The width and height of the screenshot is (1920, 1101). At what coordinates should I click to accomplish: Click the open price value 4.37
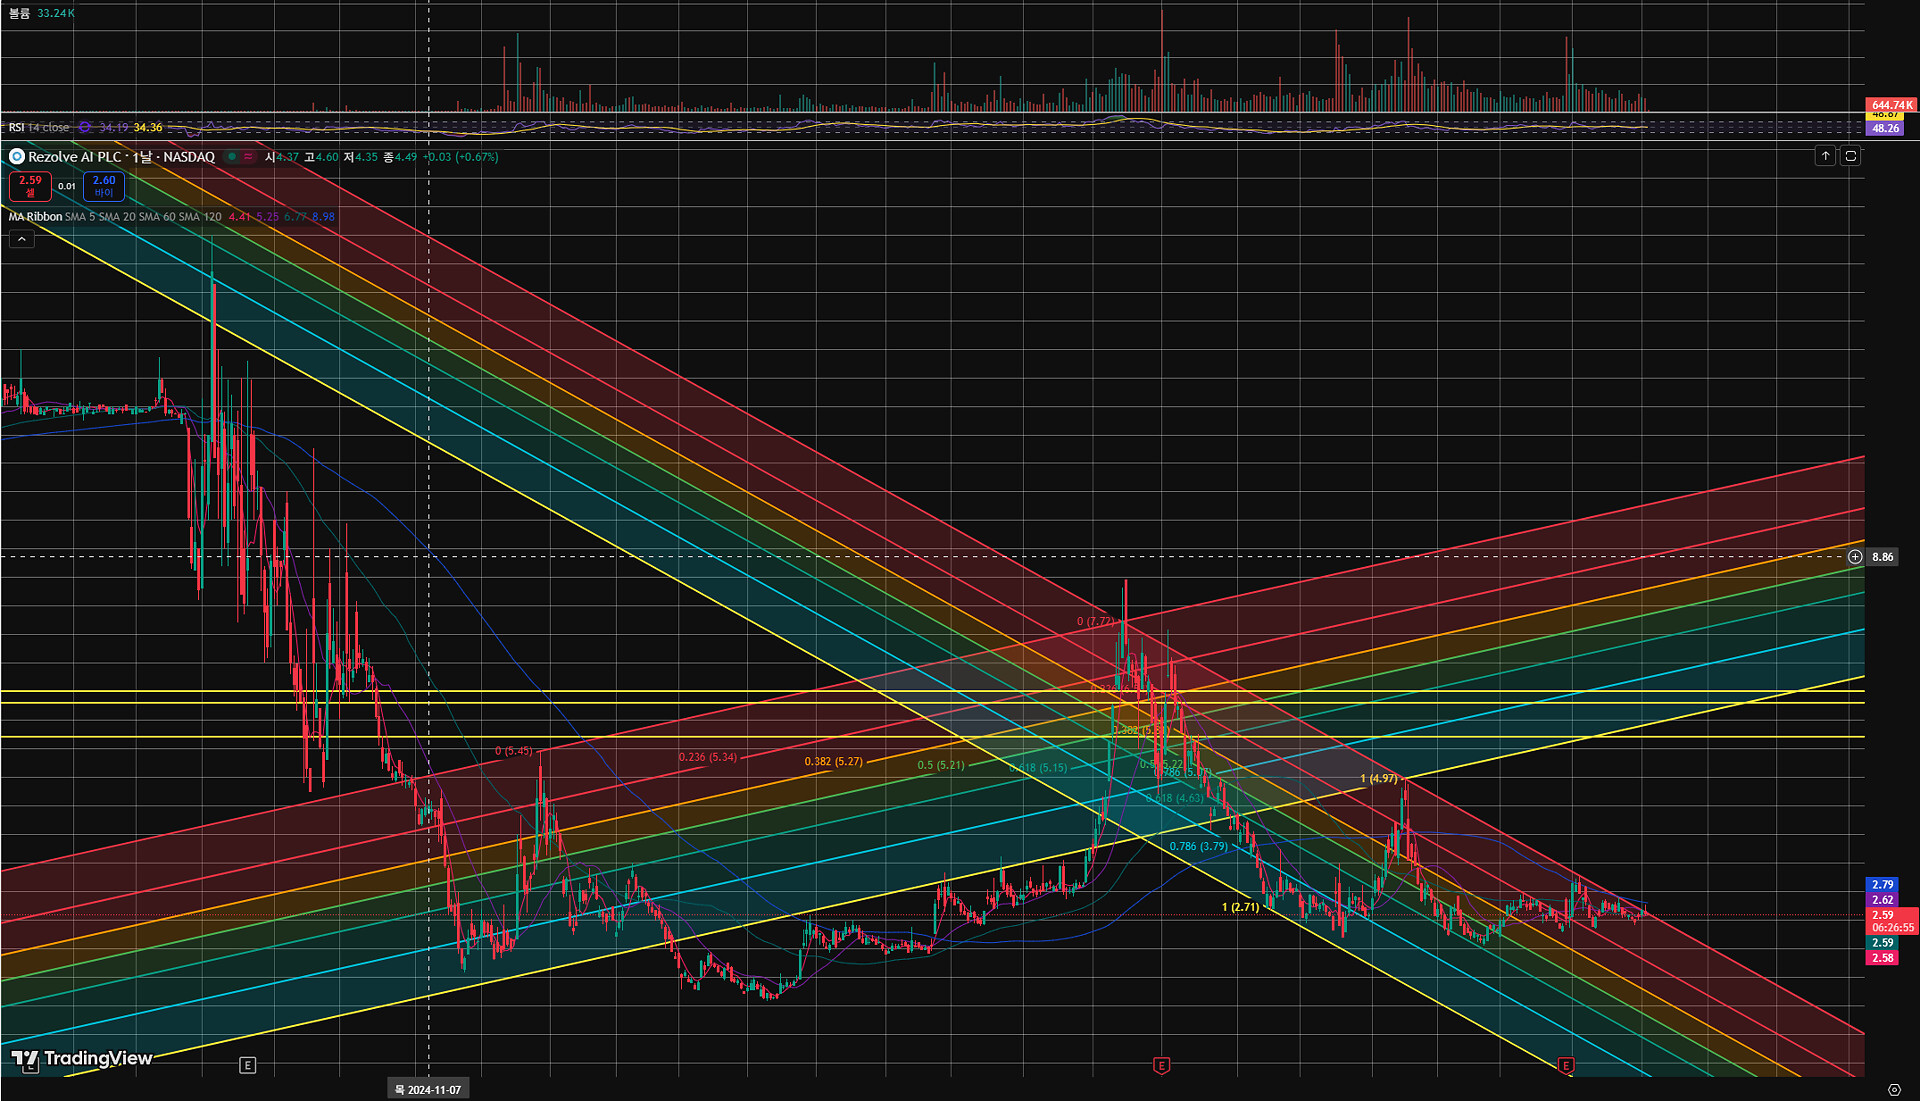click(x=287, y=157)
